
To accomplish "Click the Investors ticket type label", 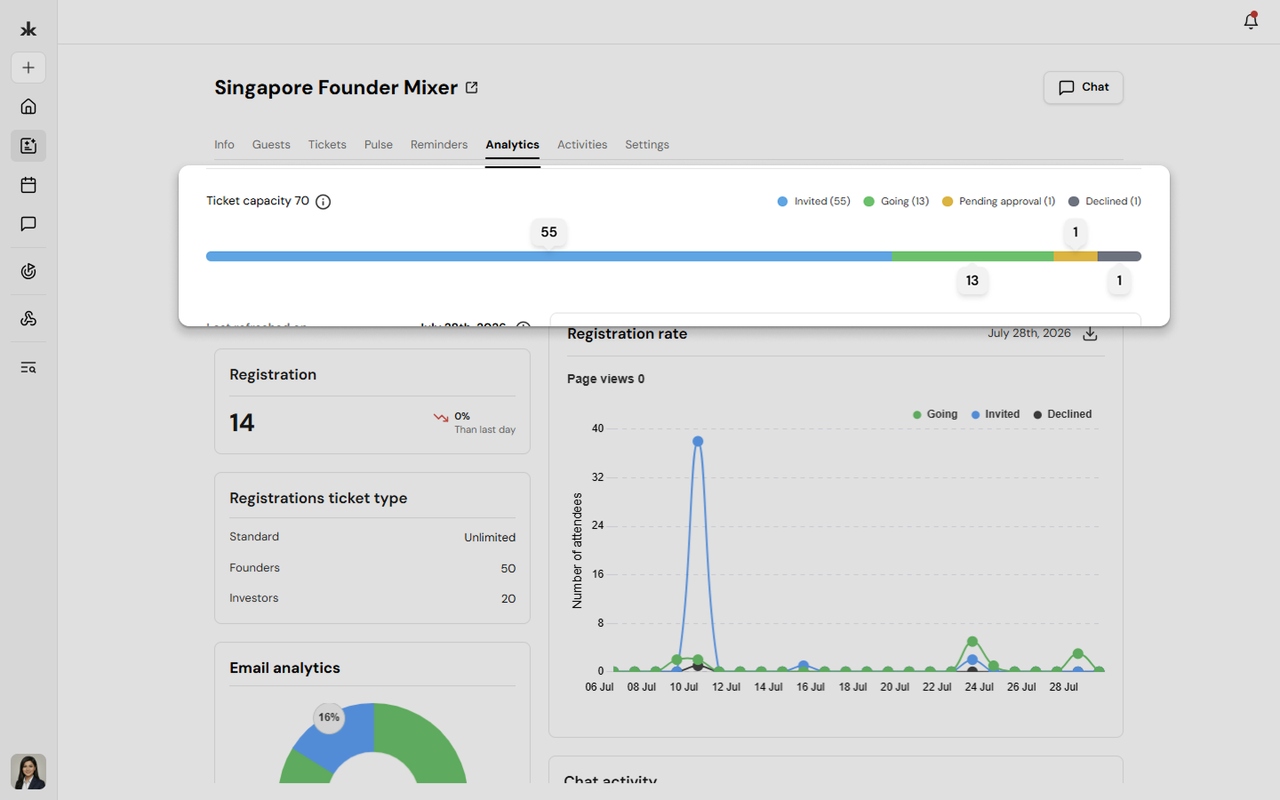I will click(254, 598).
